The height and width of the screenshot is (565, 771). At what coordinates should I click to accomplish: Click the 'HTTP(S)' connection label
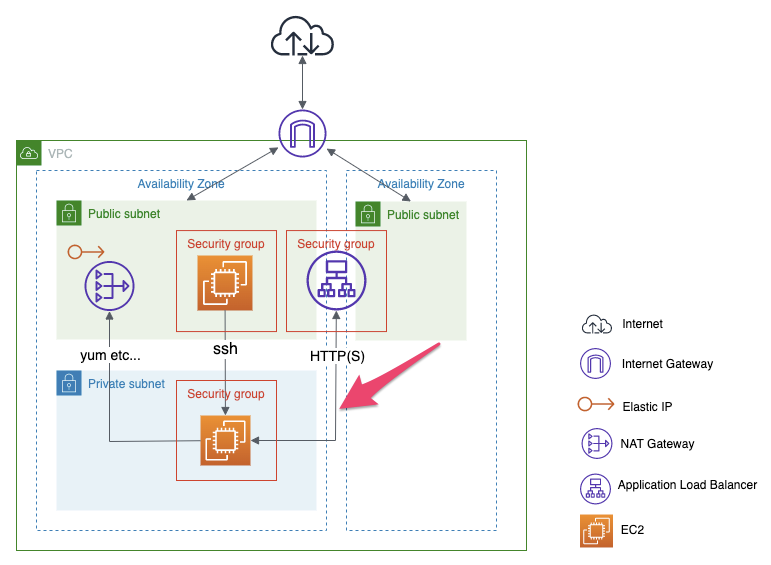pyautogui.click(x=336, y=355)
